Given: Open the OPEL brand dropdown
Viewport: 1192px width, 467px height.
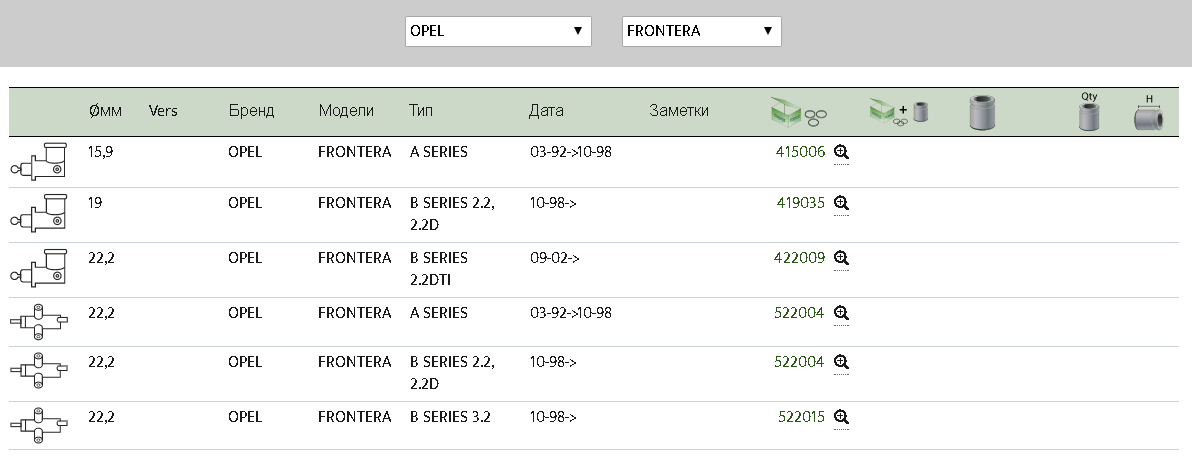Looking at the screenshot, I should (x=497, y=31).
